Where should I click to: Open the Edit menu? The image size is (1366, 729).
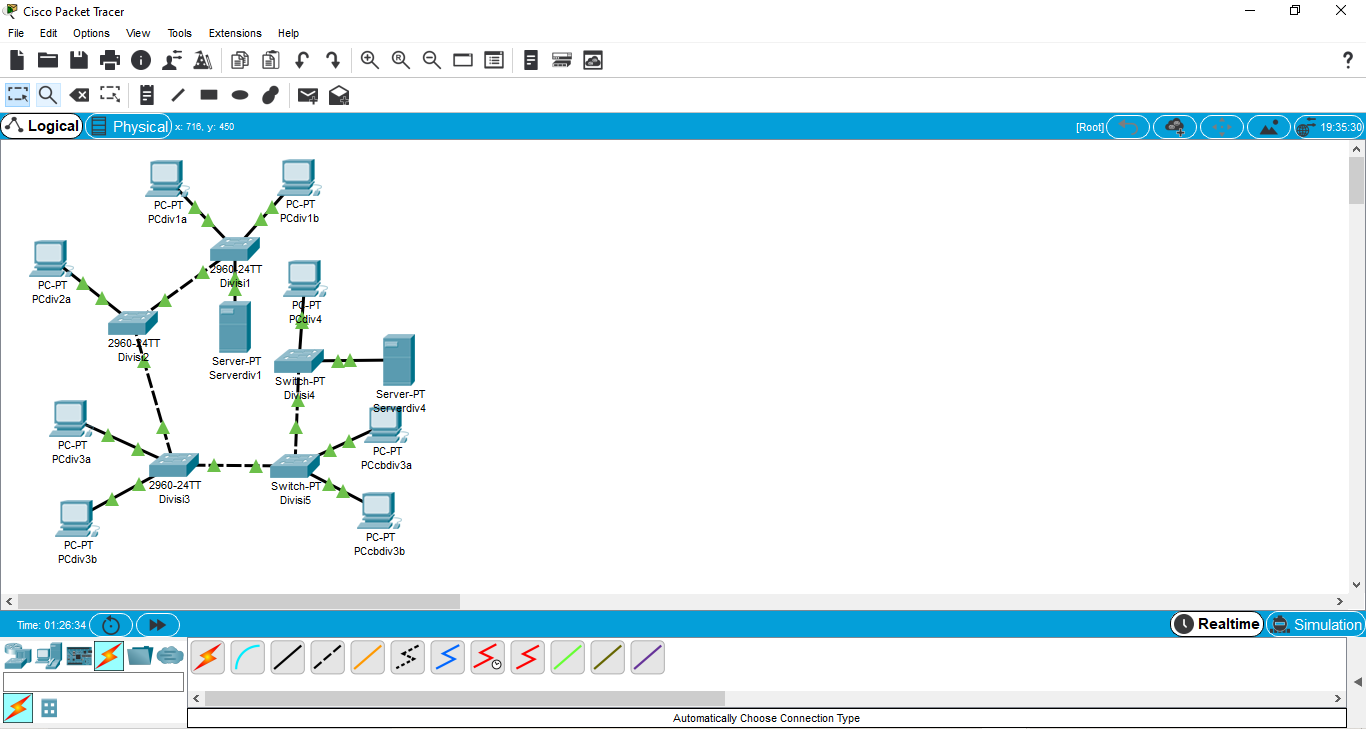tap(48, 33)
